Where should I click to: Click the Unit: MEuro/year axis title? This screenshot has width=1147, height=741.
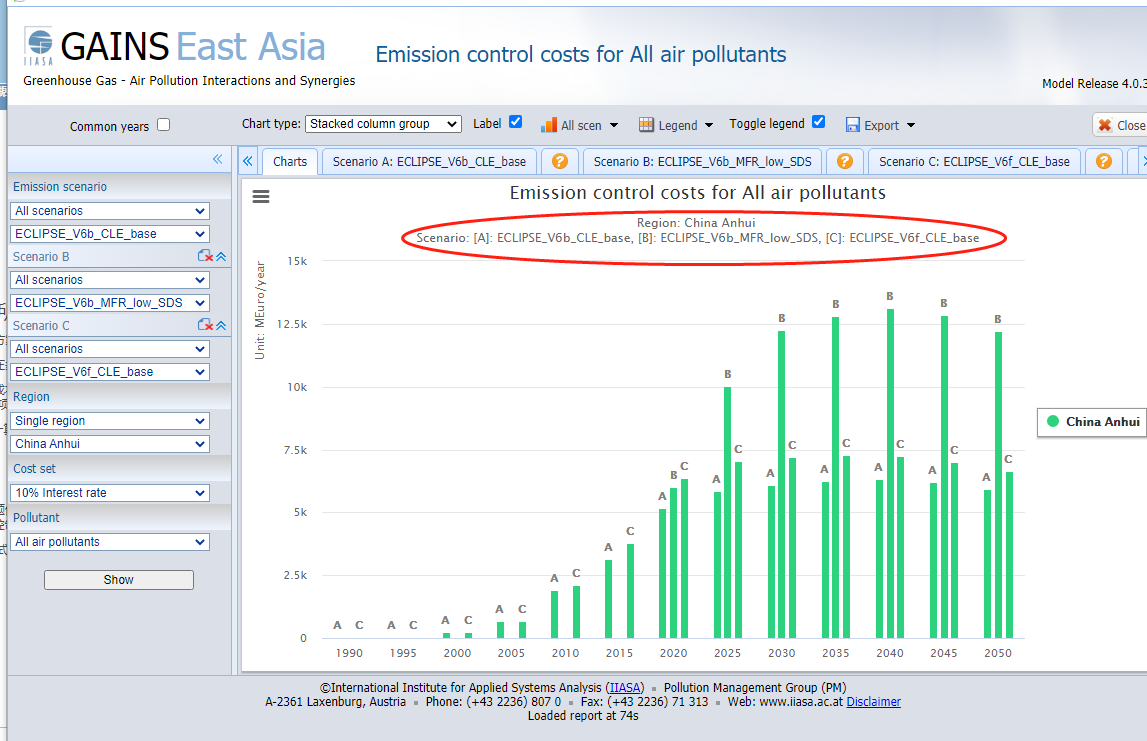pyautogui.click(x=260, y=311)
